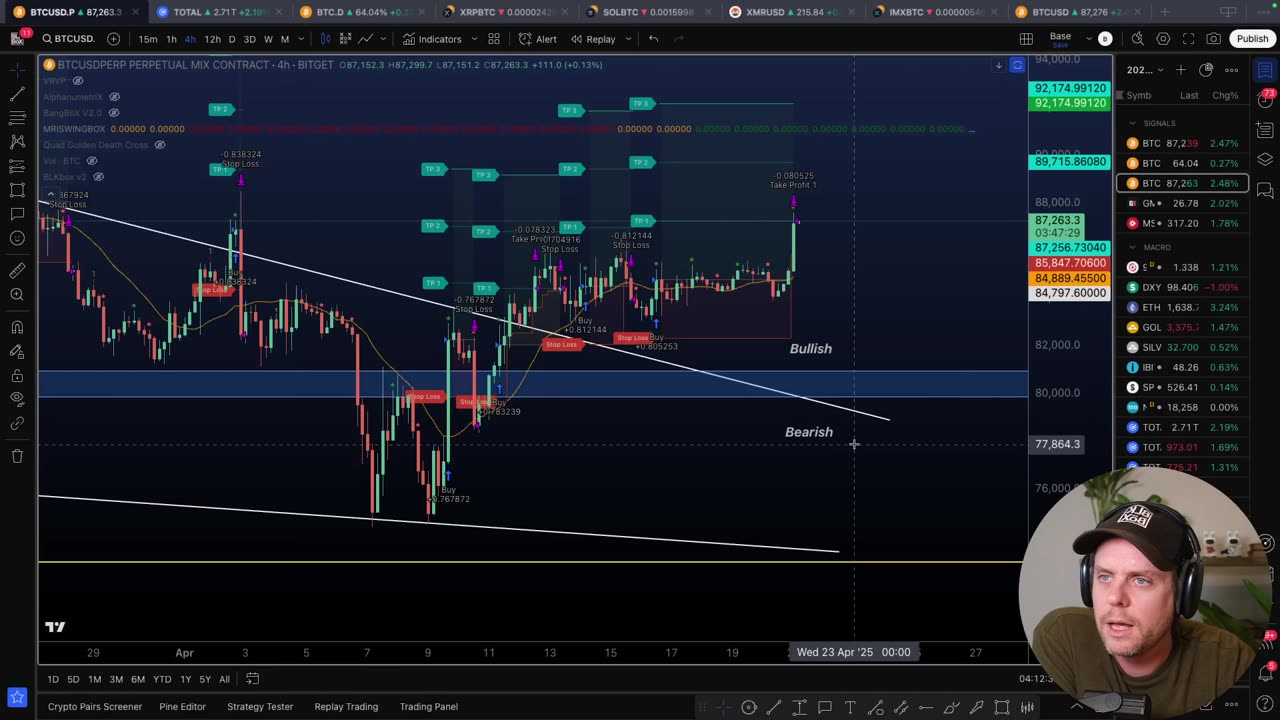Undo the last chart action
Viewport: 1280px width, 720px height.
[653, 39]
